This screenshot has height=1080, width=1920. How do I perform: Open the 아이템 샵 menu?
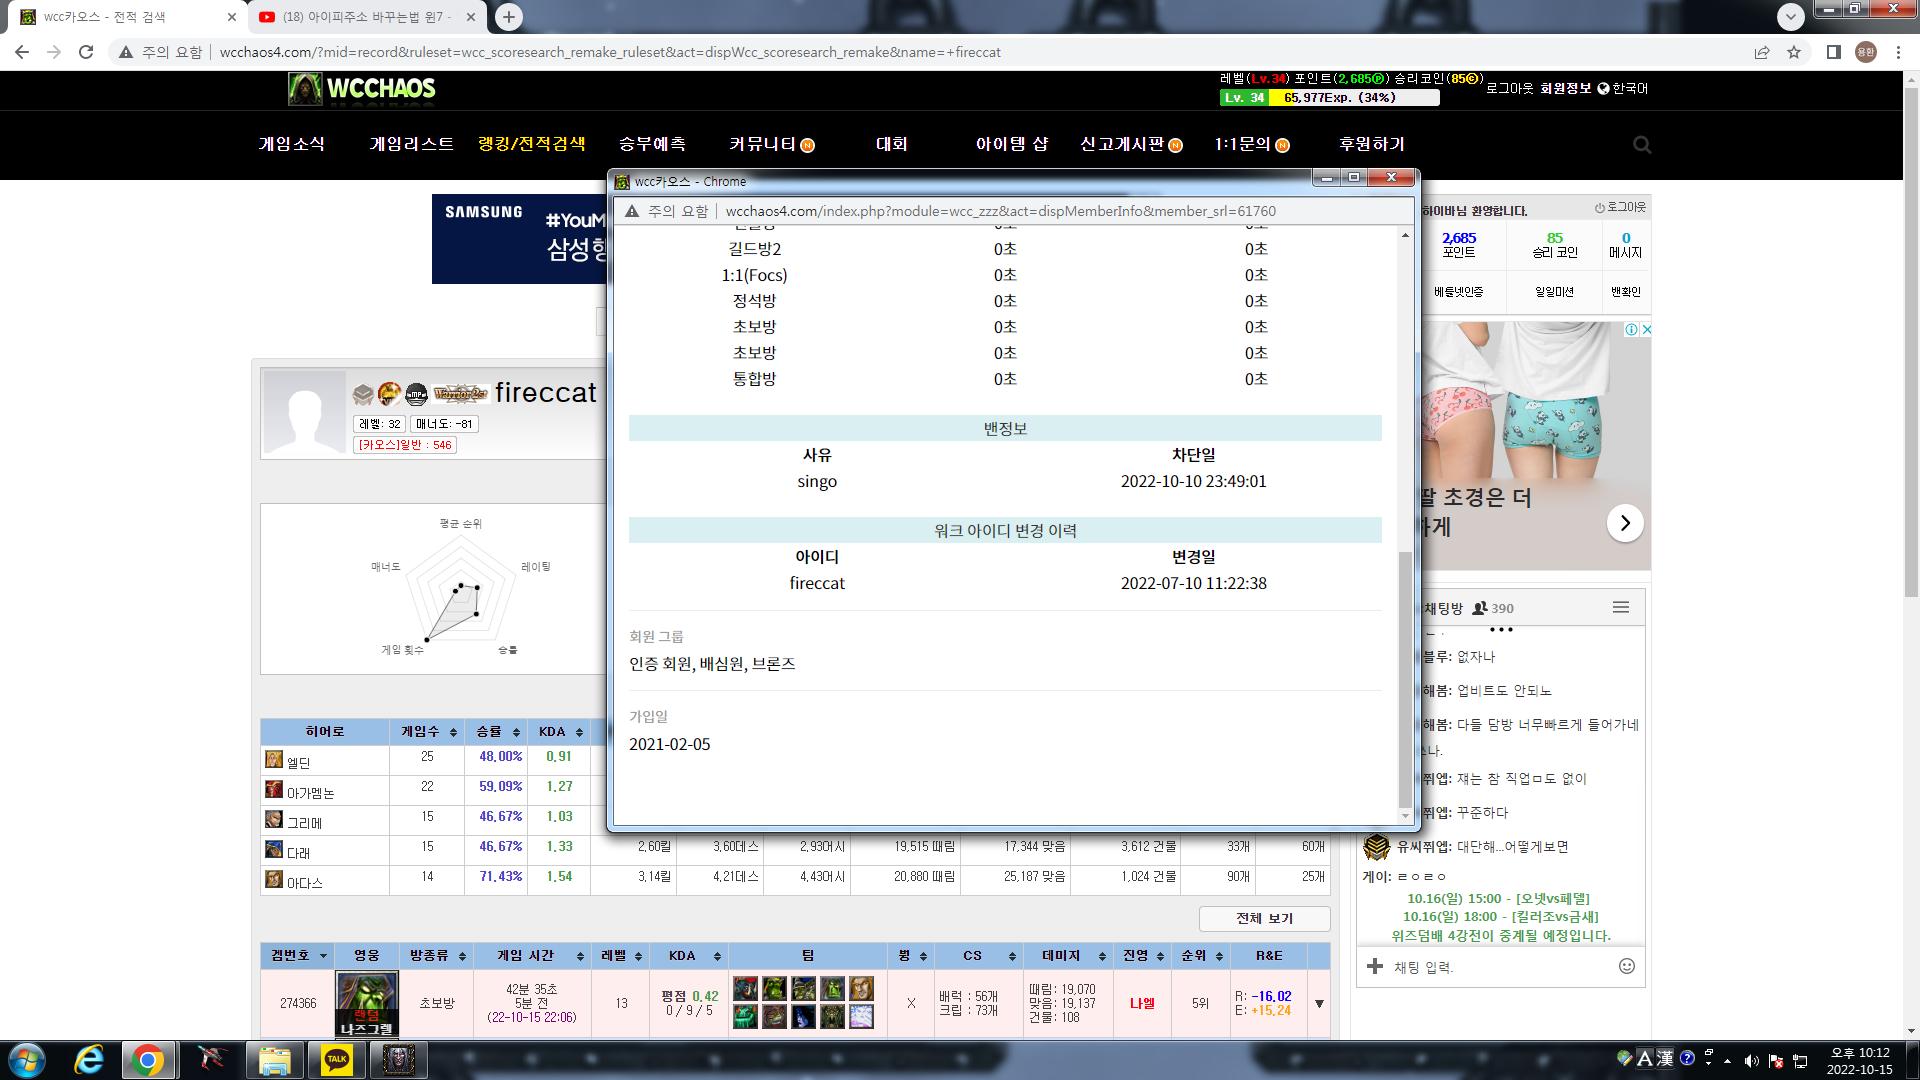[1012, 144]
